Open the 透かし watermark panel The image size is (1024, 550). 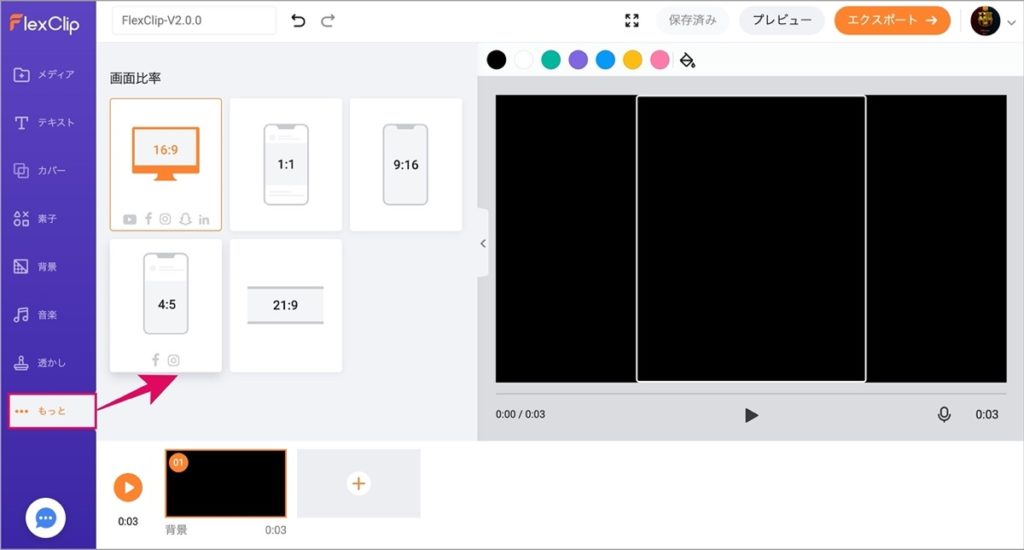coord(40,363)
